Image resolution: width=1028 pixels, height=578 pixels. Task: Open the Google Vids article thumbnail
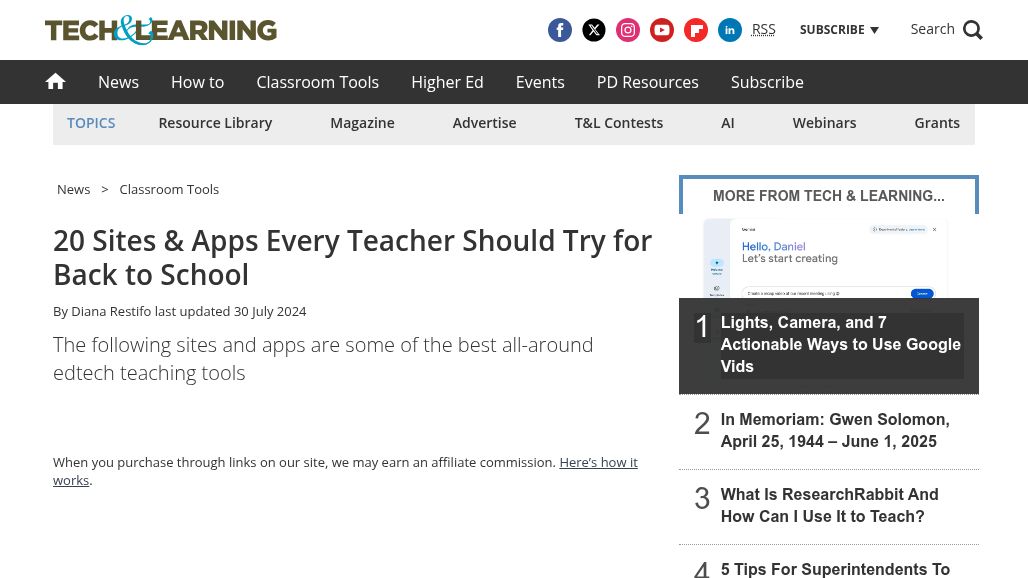[829, 258]
